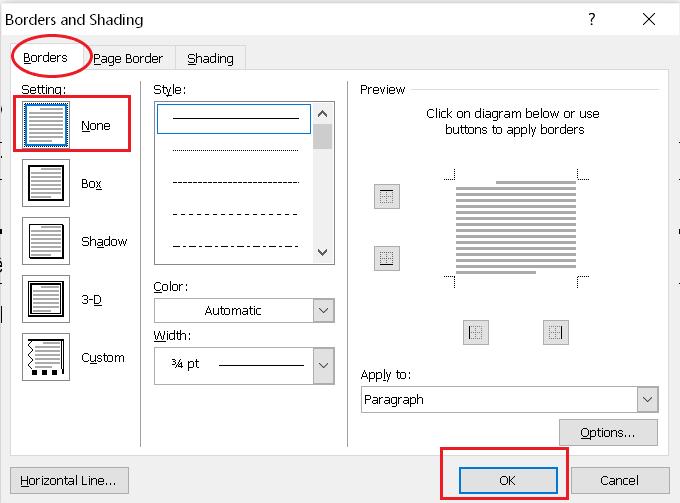680x503 pixels.
Task: Open the Page Border tab
Action: click(128, 59)
